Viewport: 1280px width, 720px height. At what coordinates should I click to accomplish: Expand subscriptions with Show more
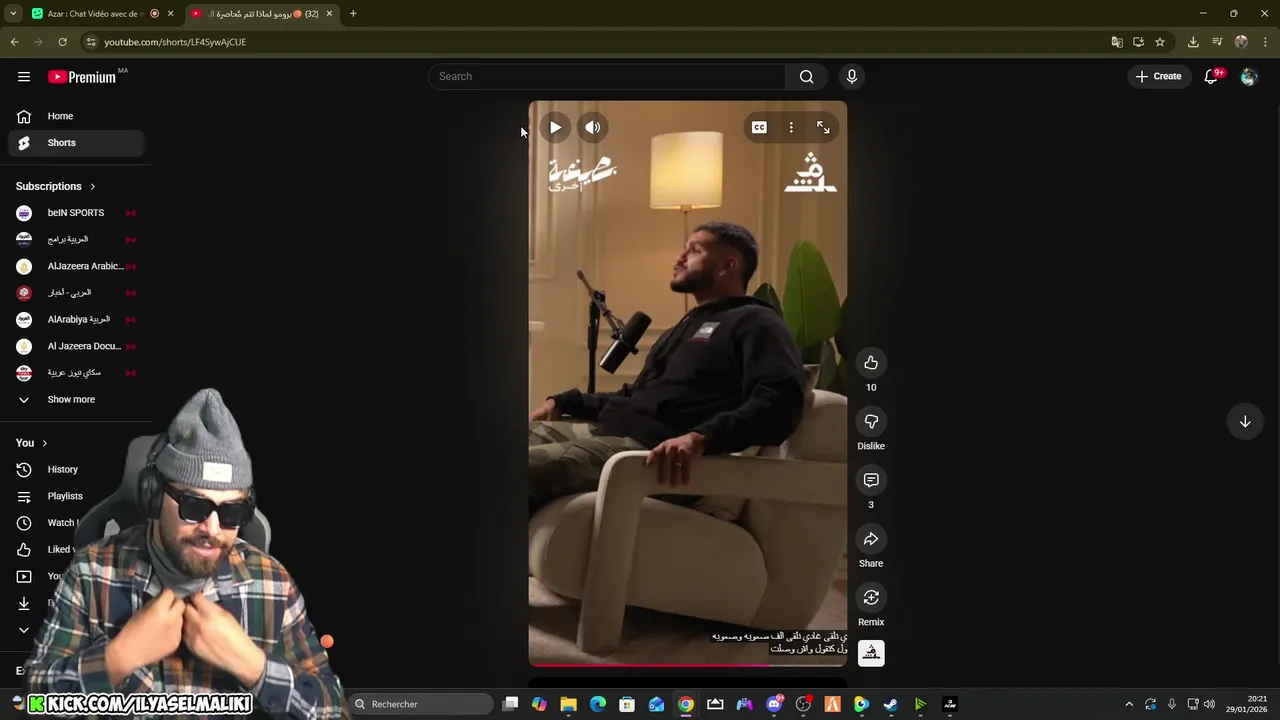click(x=76, y=399)
